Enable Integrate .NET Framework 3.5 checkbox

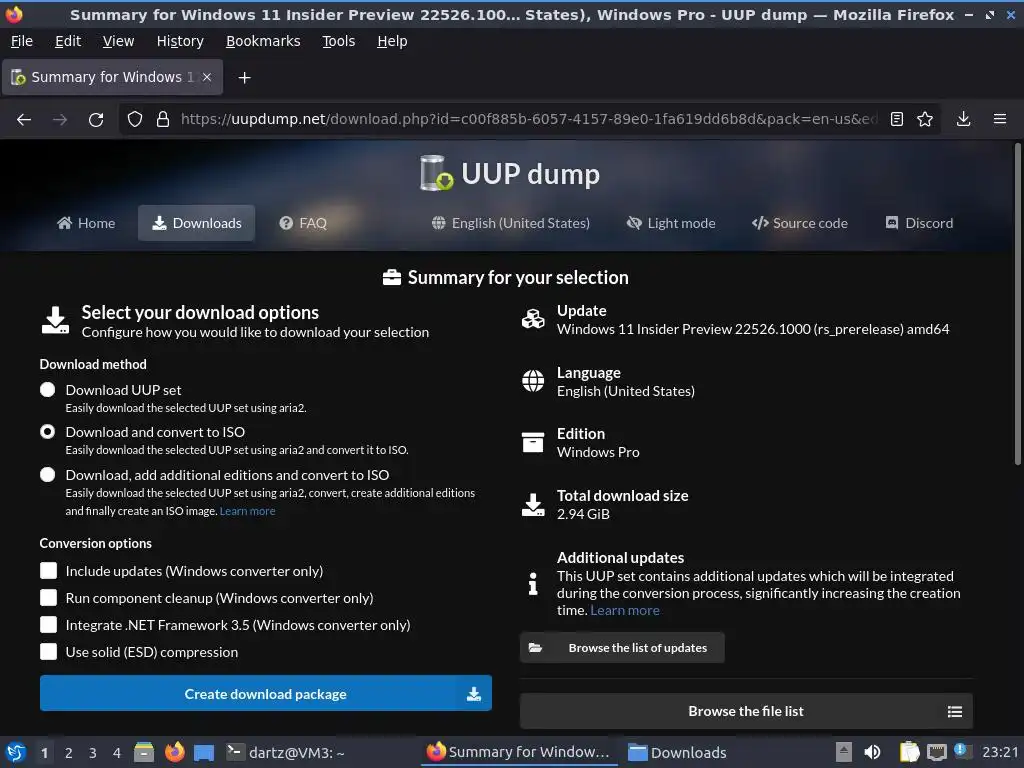48,625
